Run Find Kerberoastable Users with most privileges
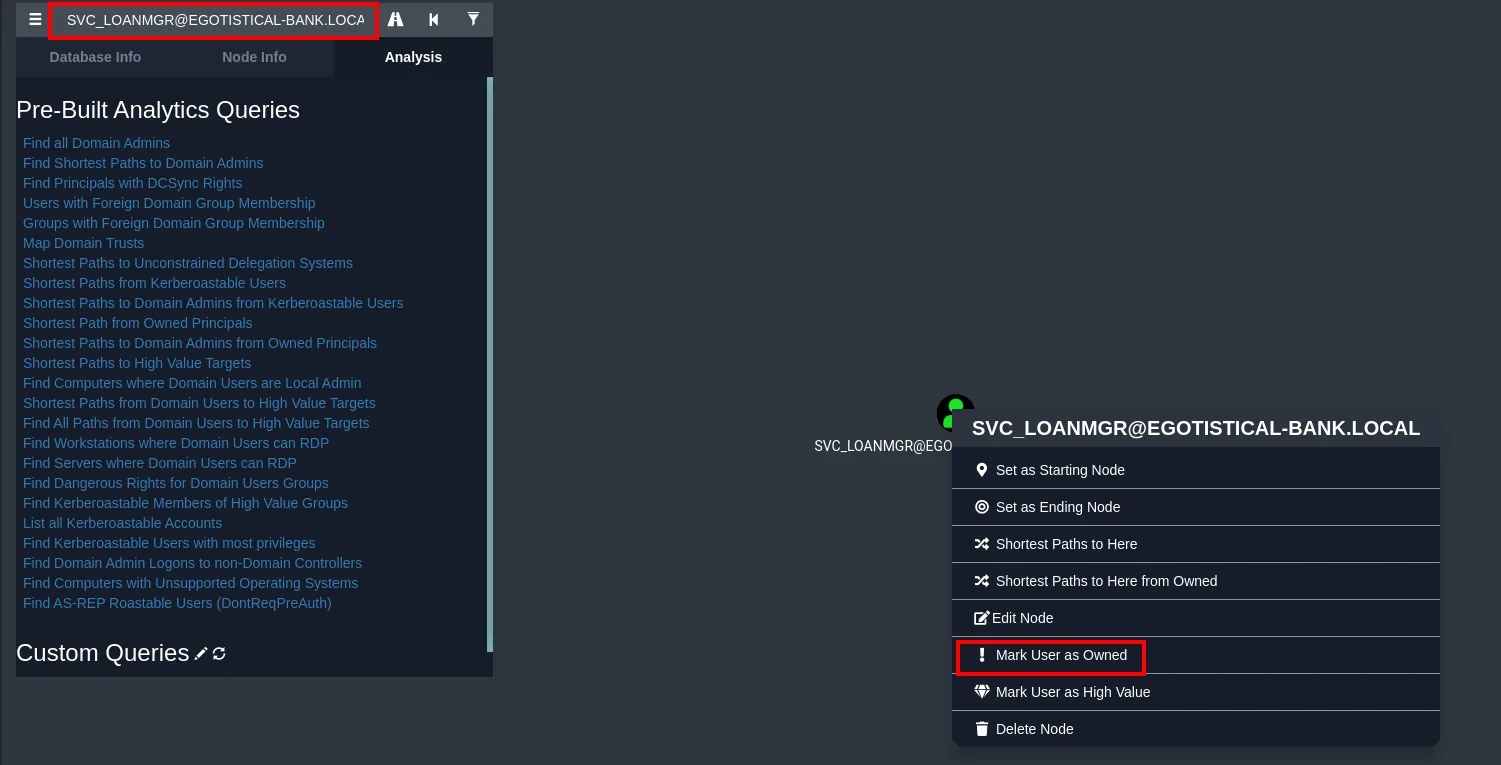This screenshot has width=1501, height=765. (169, 543)
